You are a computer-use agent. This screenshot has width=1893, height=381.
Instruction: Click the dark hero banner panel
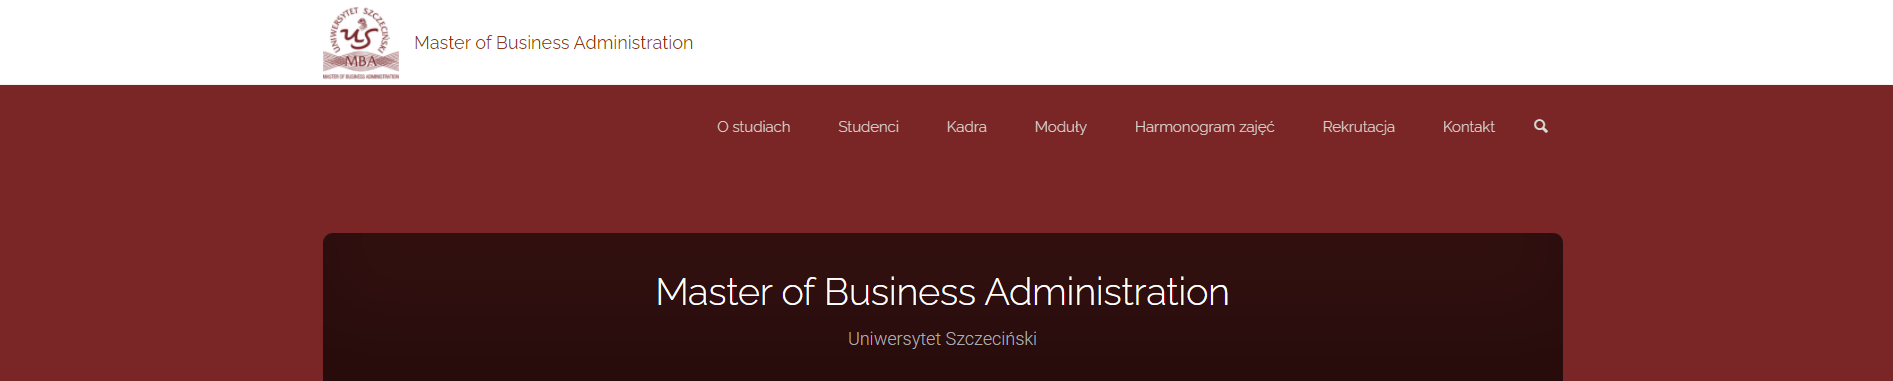pyautogui.click(x=942, y=307)
